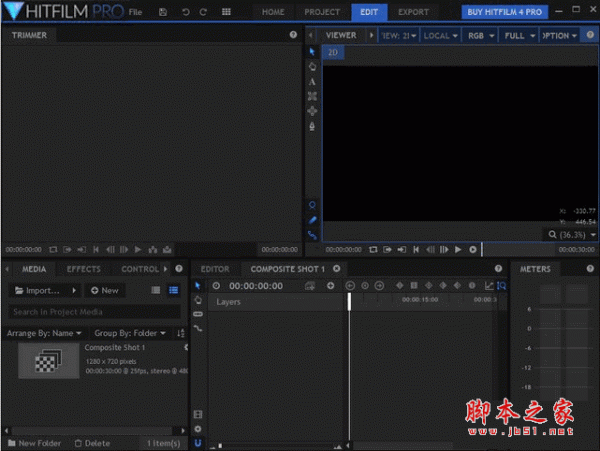Click the New Folder button
Image resolution: width=600 pixels, height=451 pixels.
click(34, 443)
